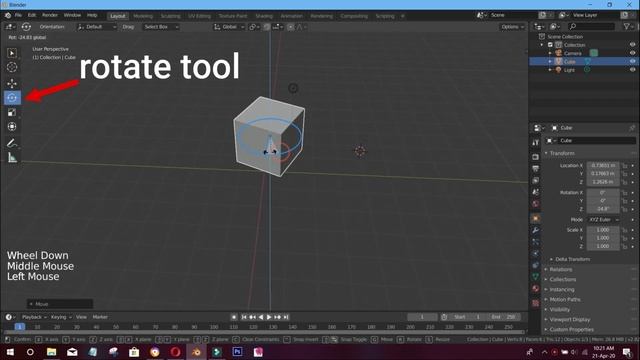The image size is (640, 360).
Task: Toggle proportional editing in the header
Action: (290, 27)
